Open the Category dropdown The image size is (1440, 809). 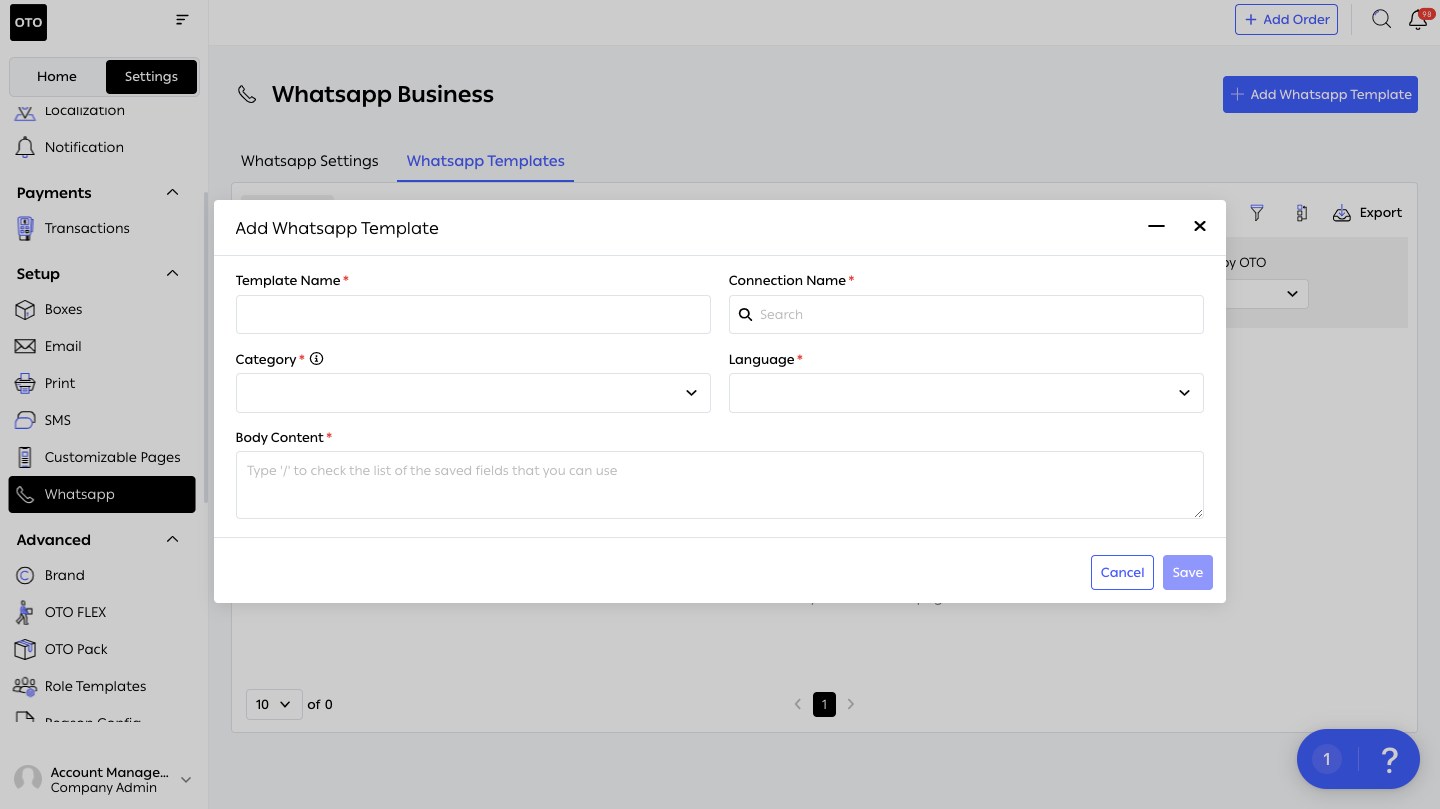(x=473, y=393)
